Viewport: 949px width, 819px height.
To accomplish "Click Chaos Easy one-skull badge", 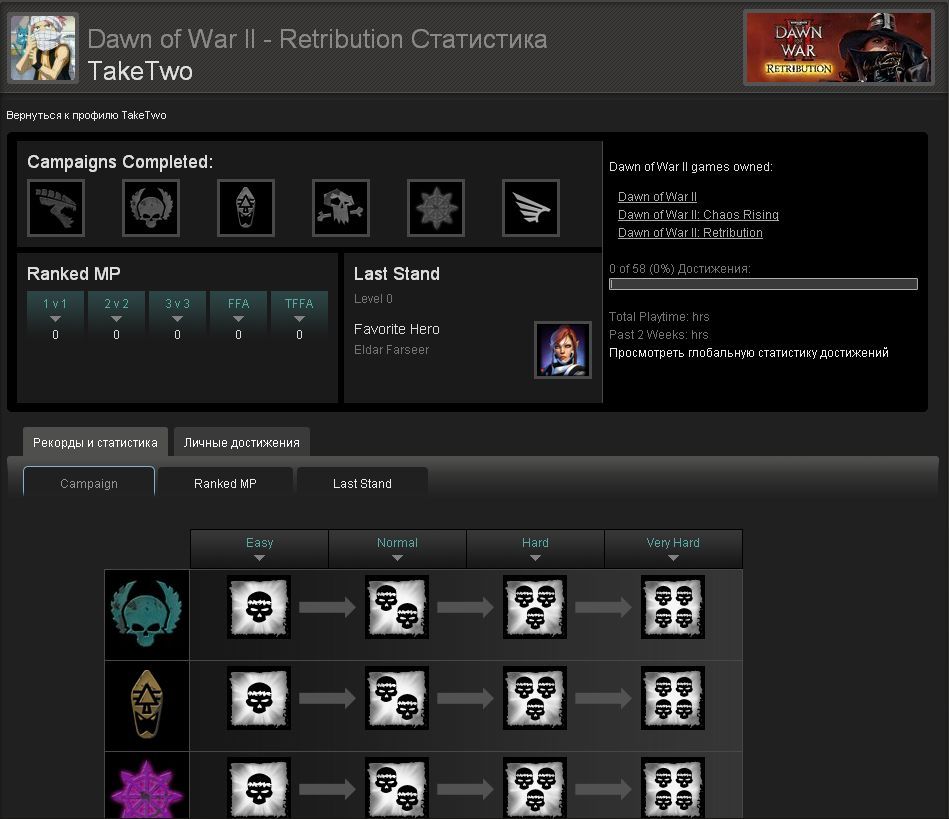I will pyautogui.click(x=259, y=788).
